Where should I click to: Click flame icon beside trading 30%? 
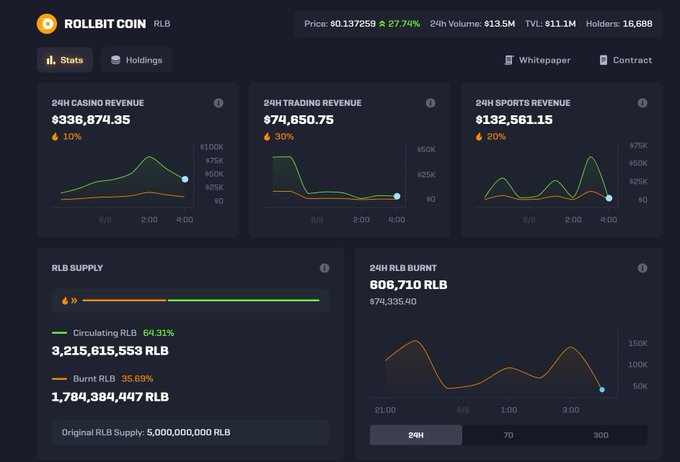[x=267, y=137]
